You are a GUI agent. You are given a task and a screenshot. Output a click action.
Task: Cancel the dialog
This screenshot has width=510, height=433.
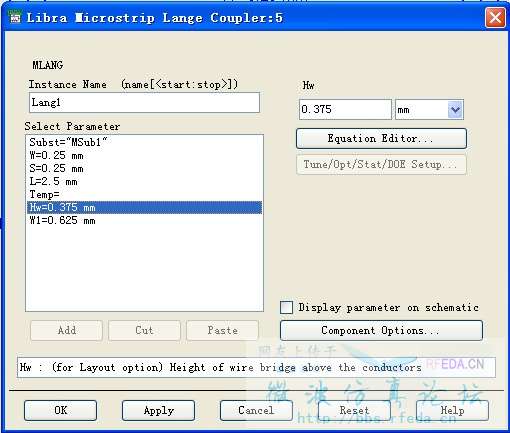pyautogui.click(x=256, y=410)
